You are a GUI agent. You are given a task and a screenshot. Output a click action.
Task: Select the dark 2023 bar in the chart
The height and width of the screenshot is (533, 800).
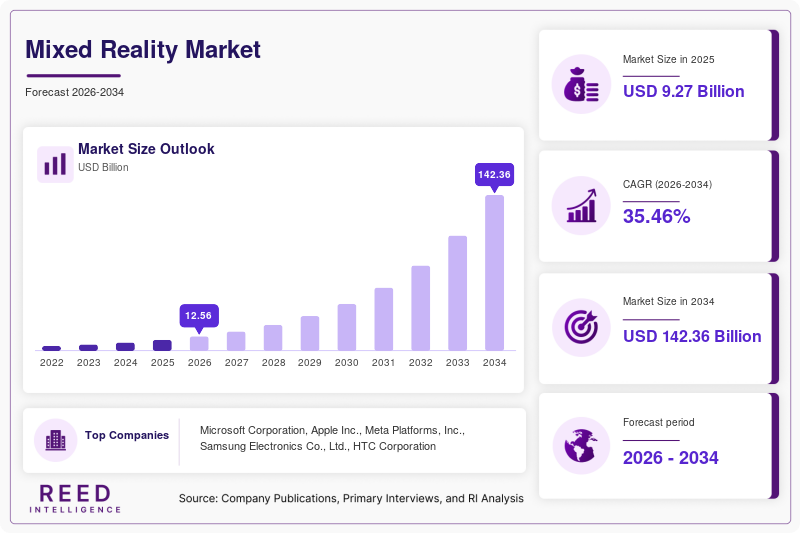(88, 348)
